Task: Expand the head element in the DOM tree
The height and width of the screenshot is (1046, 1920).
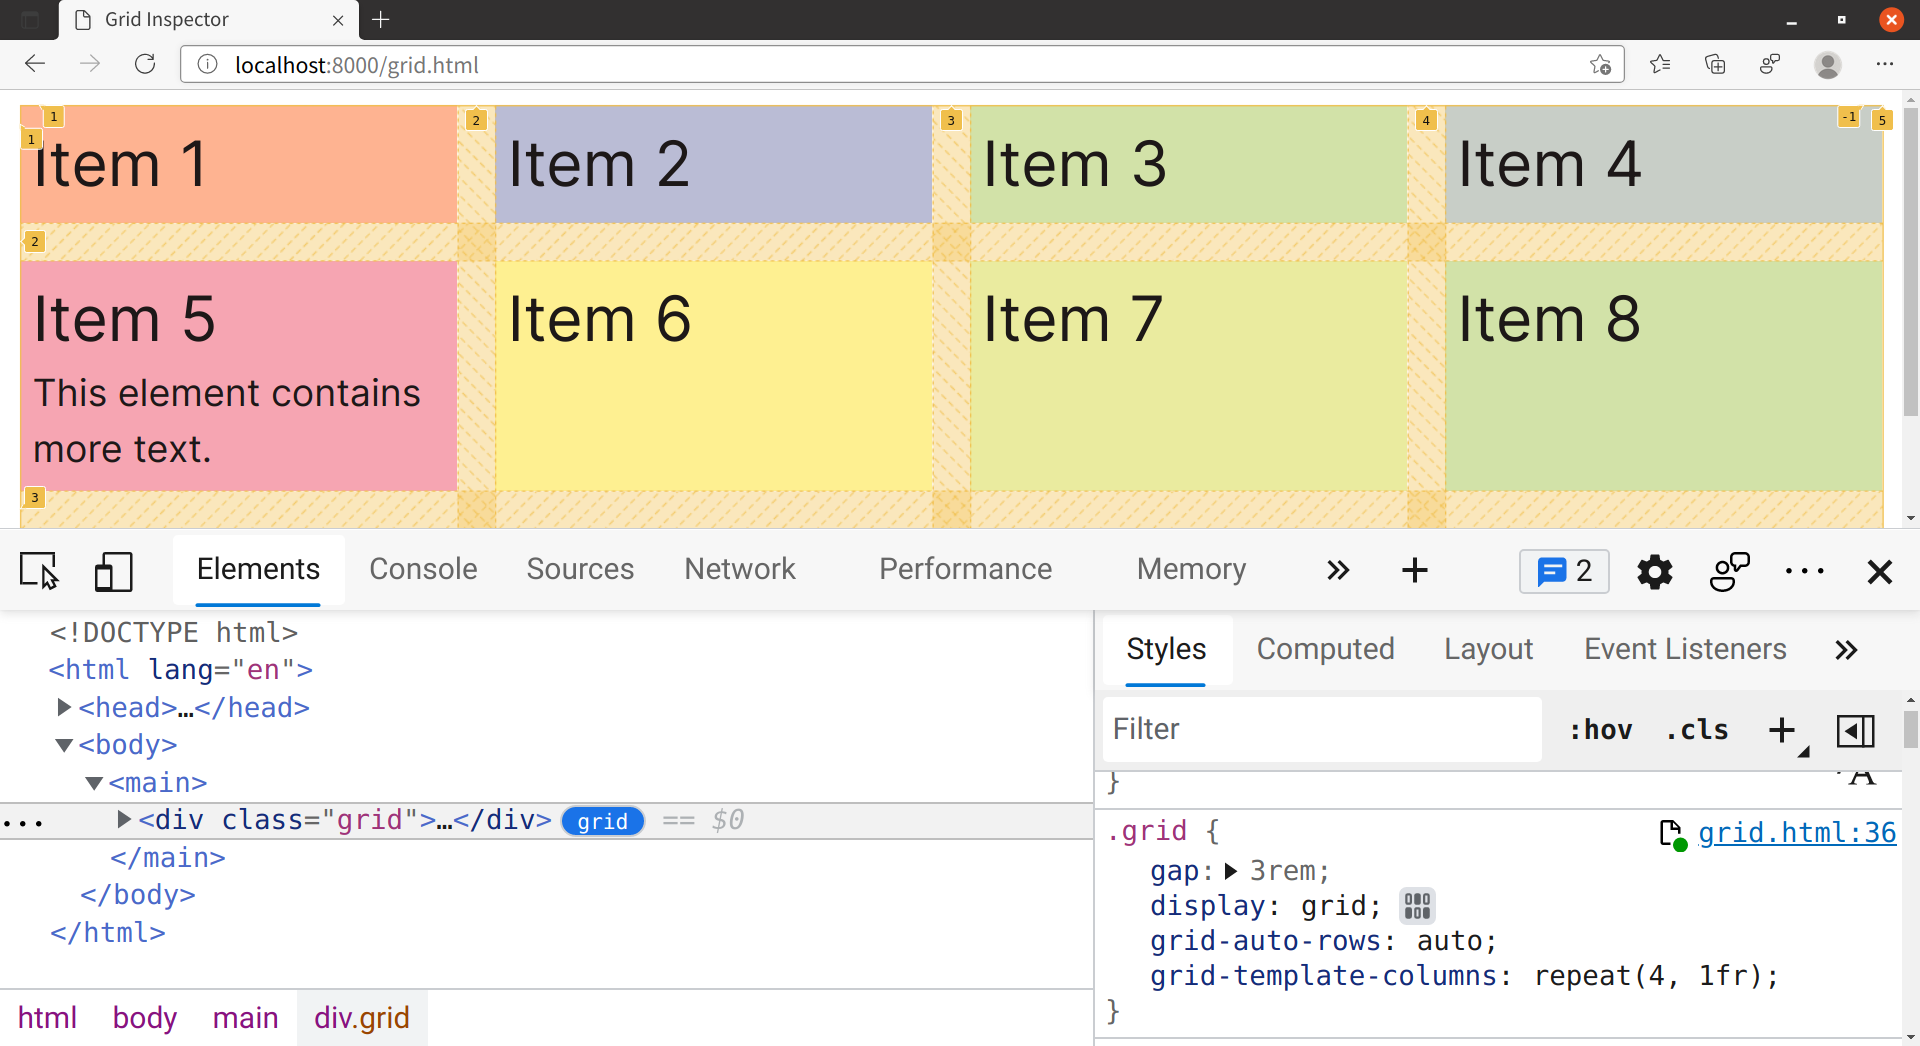Action: coord(63,707)
